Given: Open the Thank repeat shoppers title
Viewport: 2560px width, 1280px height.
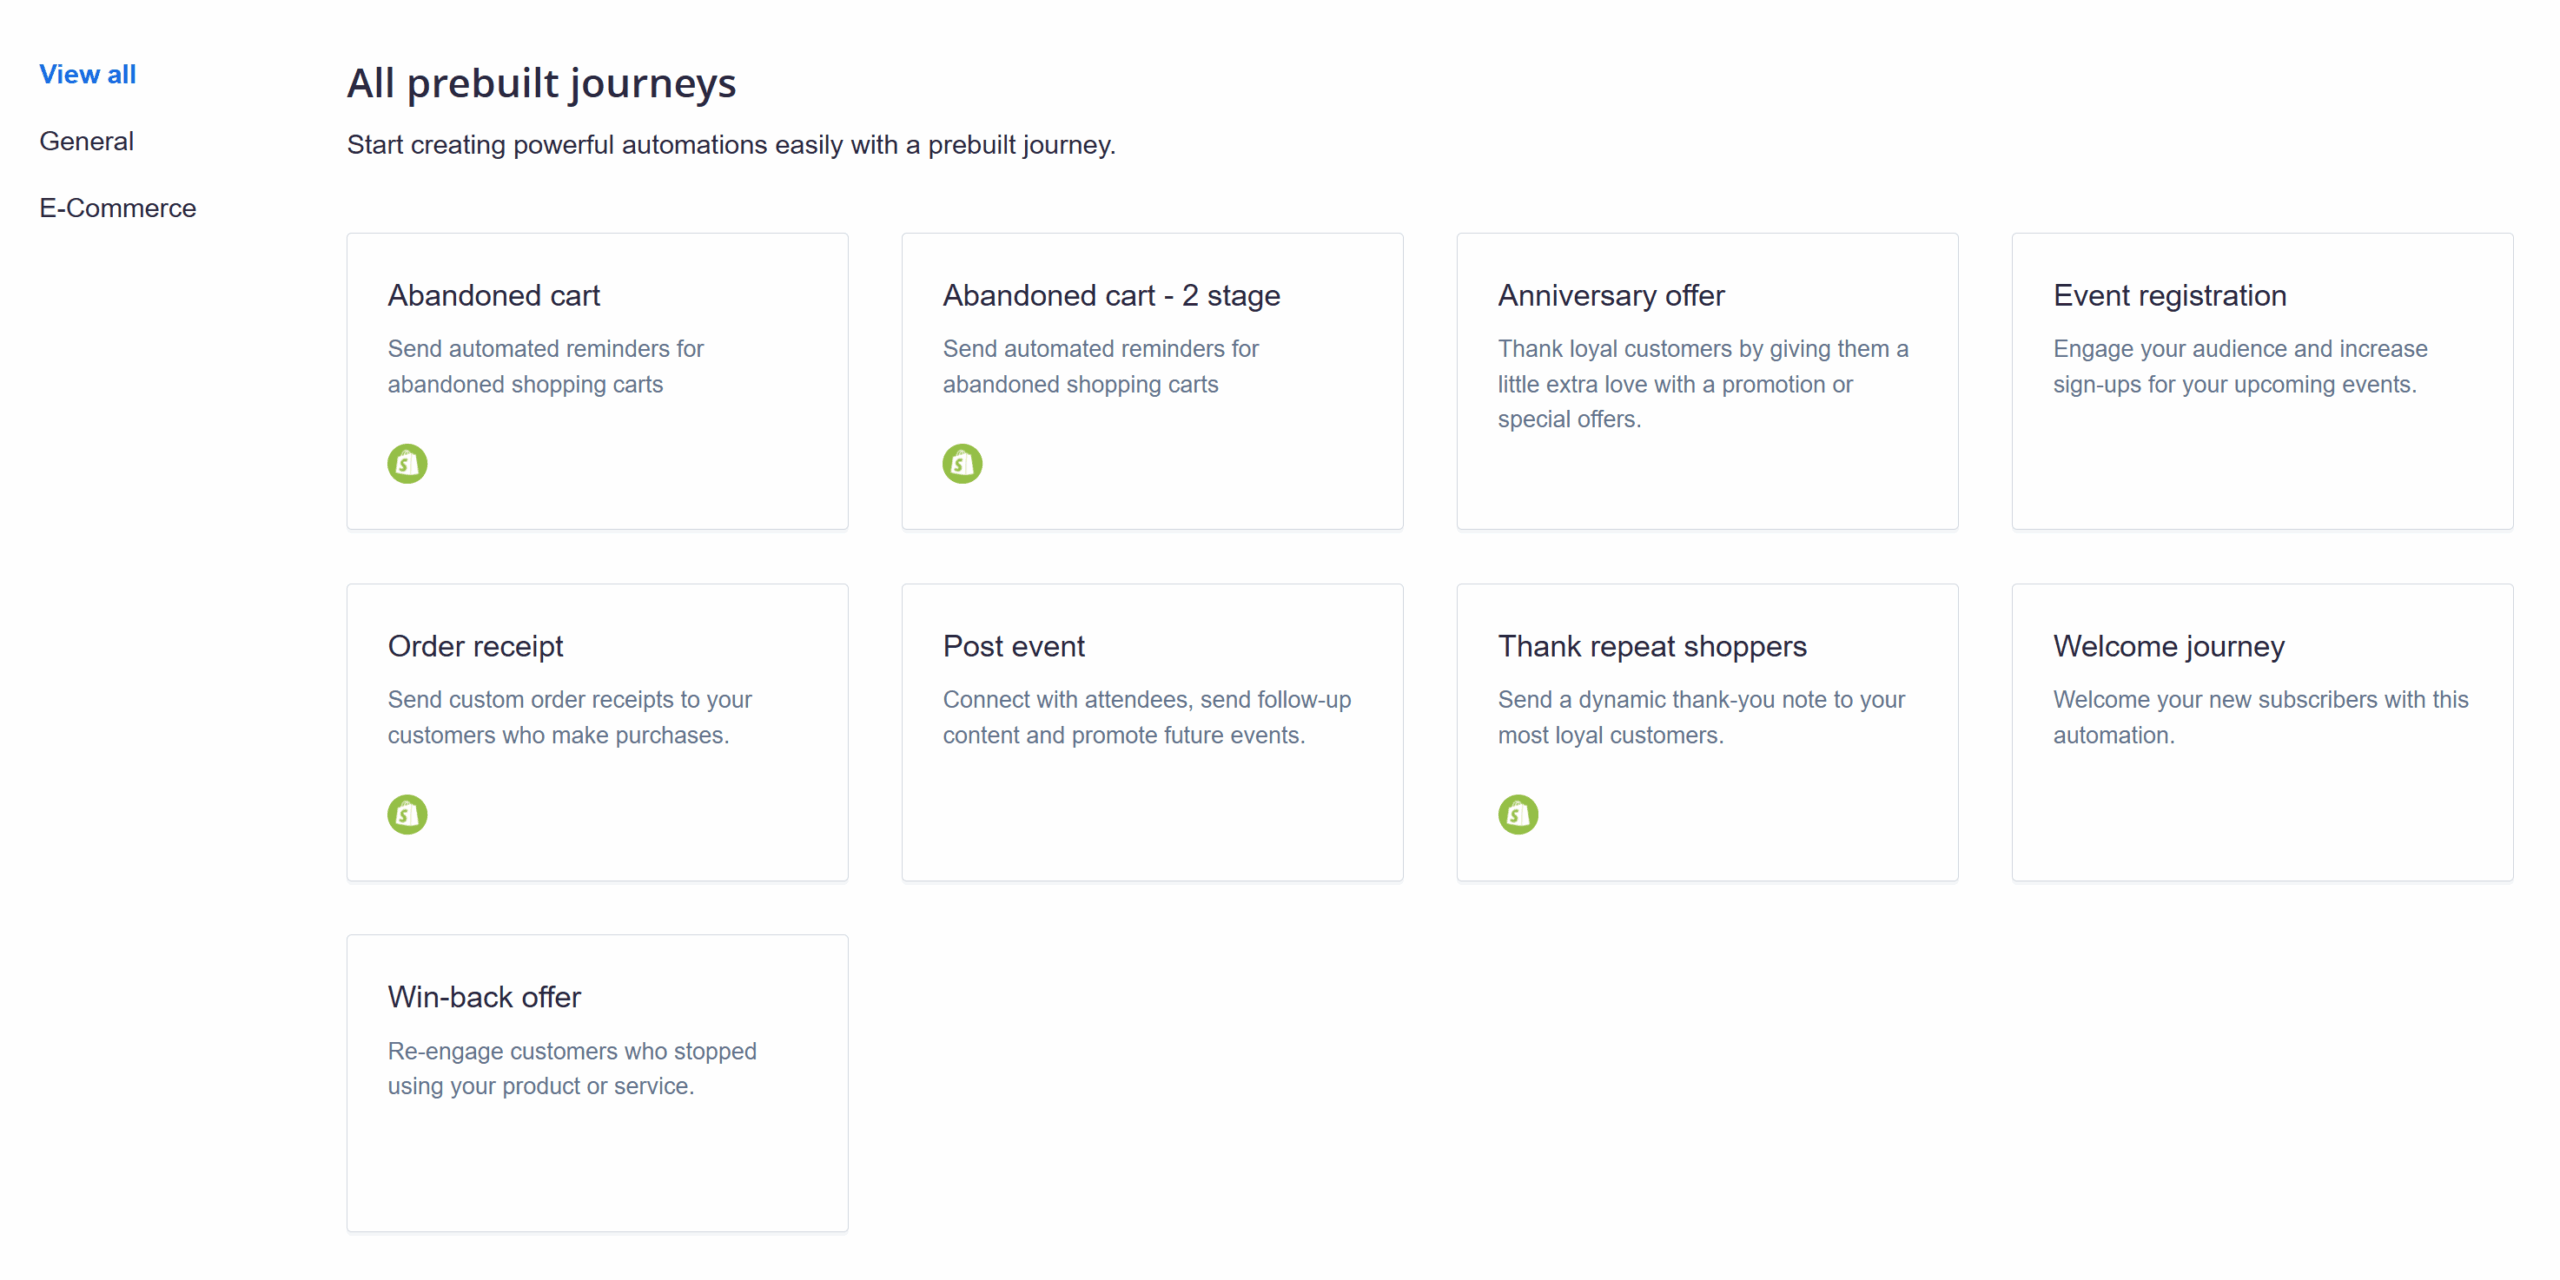Looking at the screenshot, I should point(1651,646).
